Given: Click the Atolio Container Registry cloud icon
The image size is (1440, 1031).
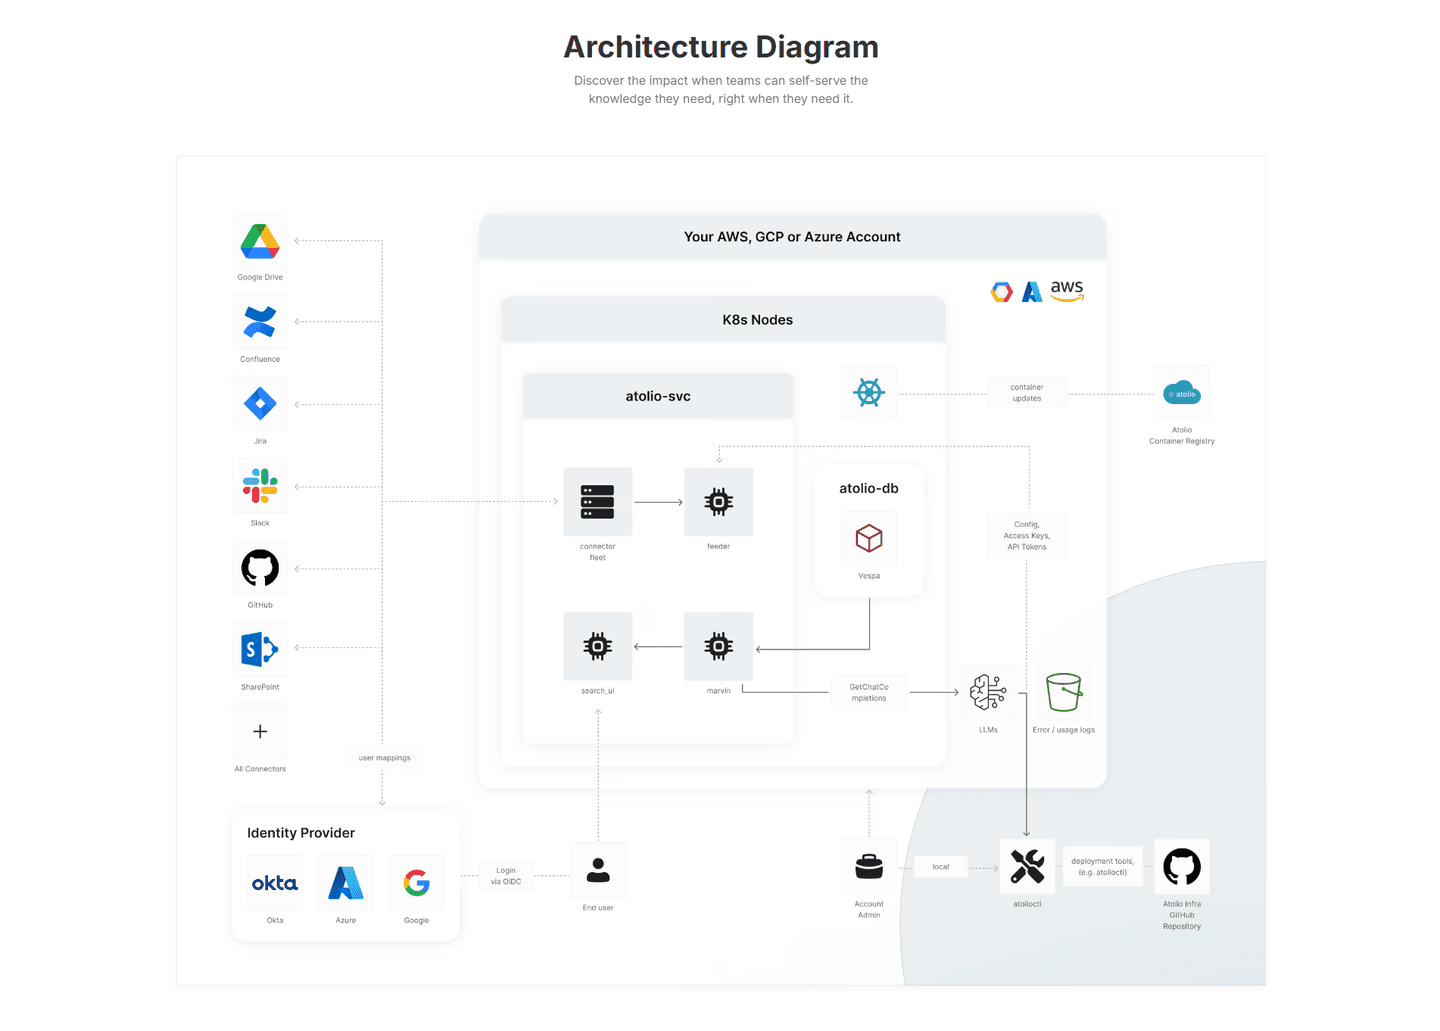Looking at the screenshot, I should pos(1182,393).
